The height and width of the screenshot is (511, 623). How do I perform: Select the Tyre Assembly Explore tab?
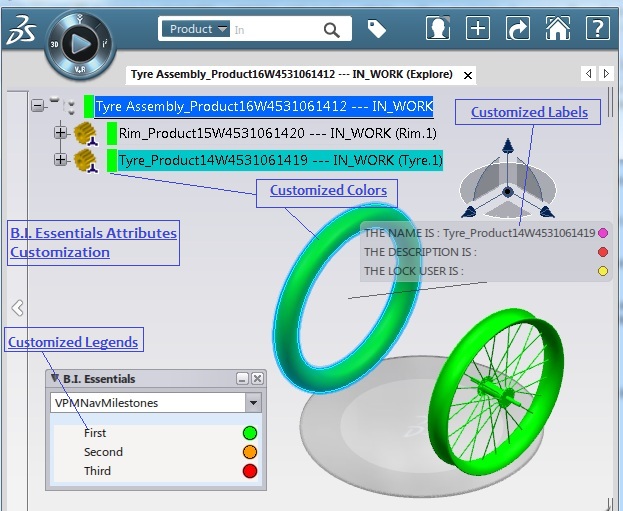pyautogui.click(x=292, y=74)
